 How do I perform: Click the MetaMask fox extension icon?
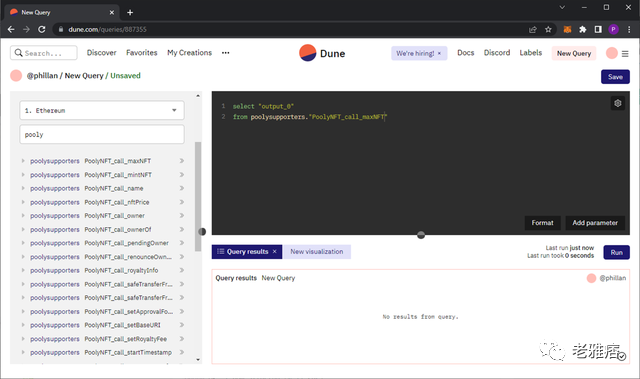pos(567,29)
